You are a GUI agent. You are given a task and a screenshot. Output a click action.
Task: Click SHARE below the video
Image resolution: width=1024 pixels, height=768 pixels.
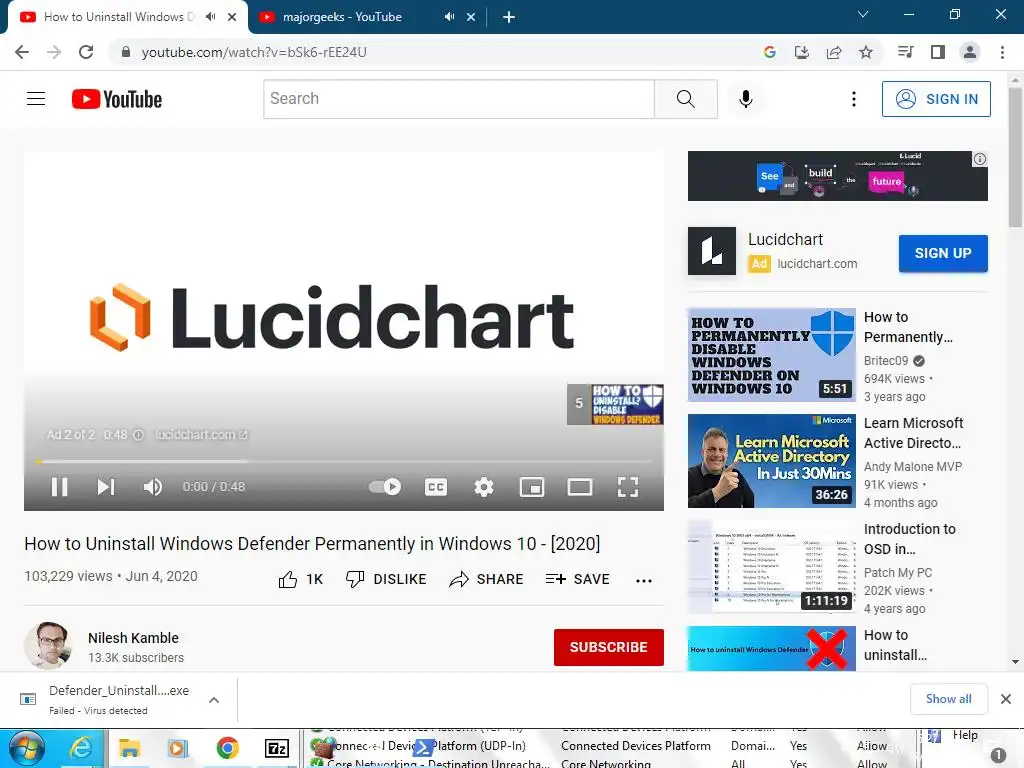pos(487,579)
